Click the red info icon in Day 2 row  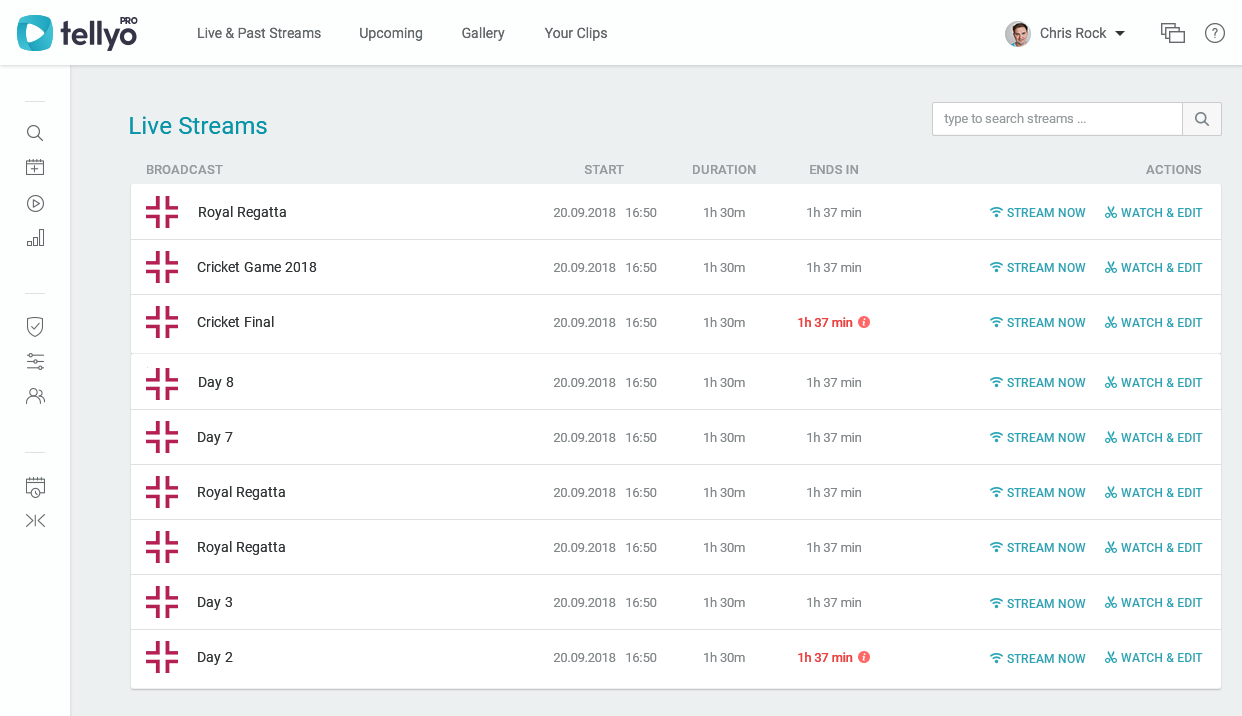864,657
